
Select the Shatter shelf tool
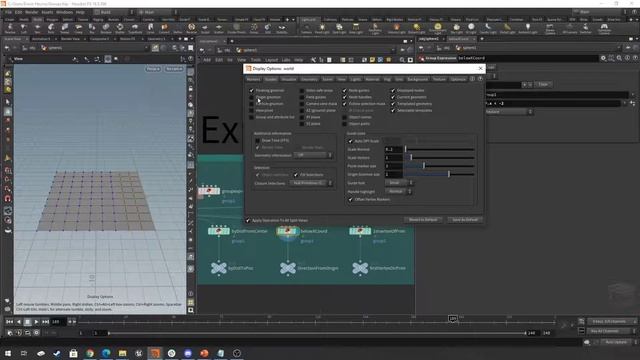(120, 29)
